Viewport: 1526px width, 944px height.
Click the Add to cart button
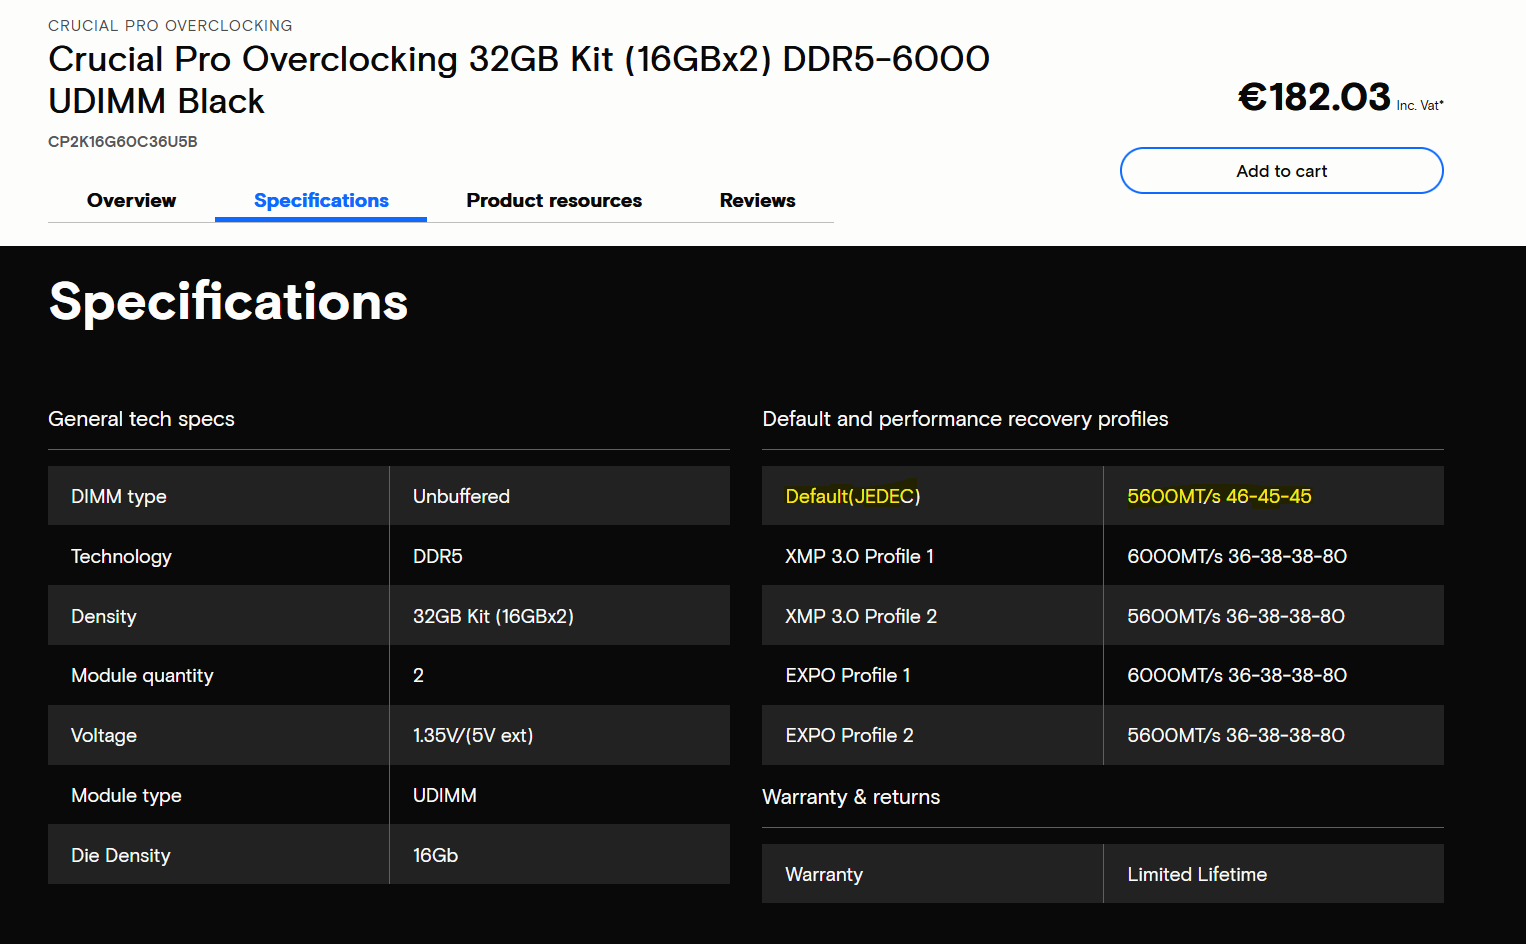(x=1281, y=171)
